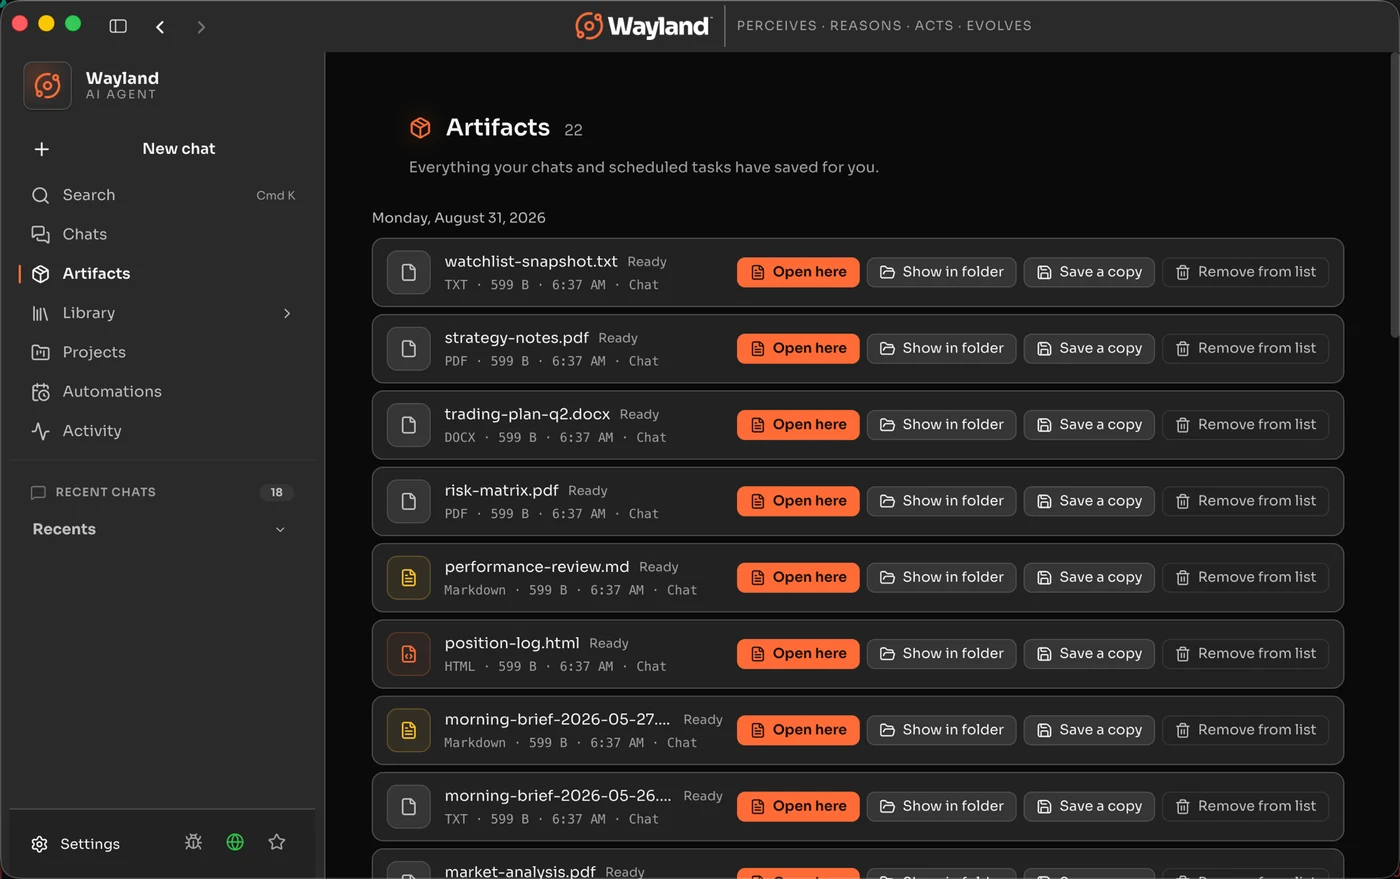Remove morning-brief-2026-05-26 from list

tap(1245, 806)
